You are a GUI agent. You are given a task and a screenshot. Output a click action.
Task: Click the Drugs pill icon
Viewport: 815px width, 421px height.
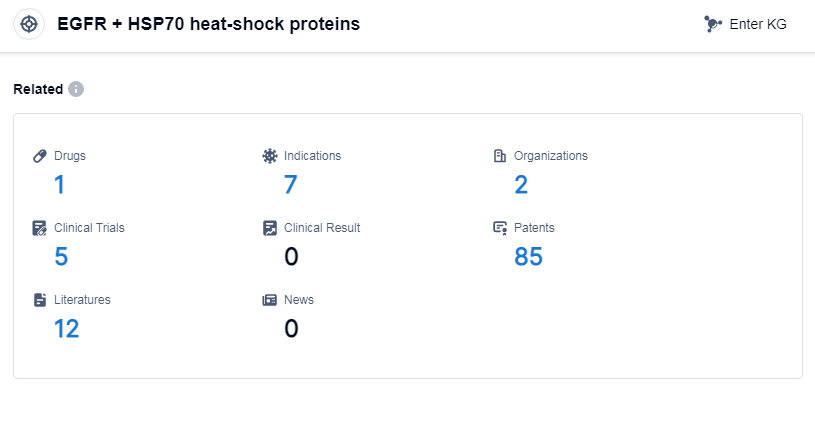click(x=40, y=156)
